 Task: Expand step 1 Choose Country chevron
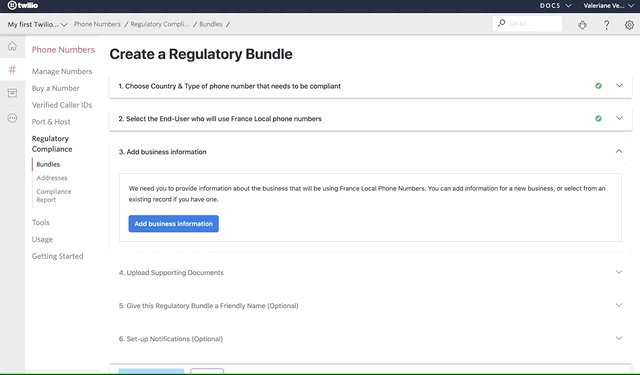point(619,86)
